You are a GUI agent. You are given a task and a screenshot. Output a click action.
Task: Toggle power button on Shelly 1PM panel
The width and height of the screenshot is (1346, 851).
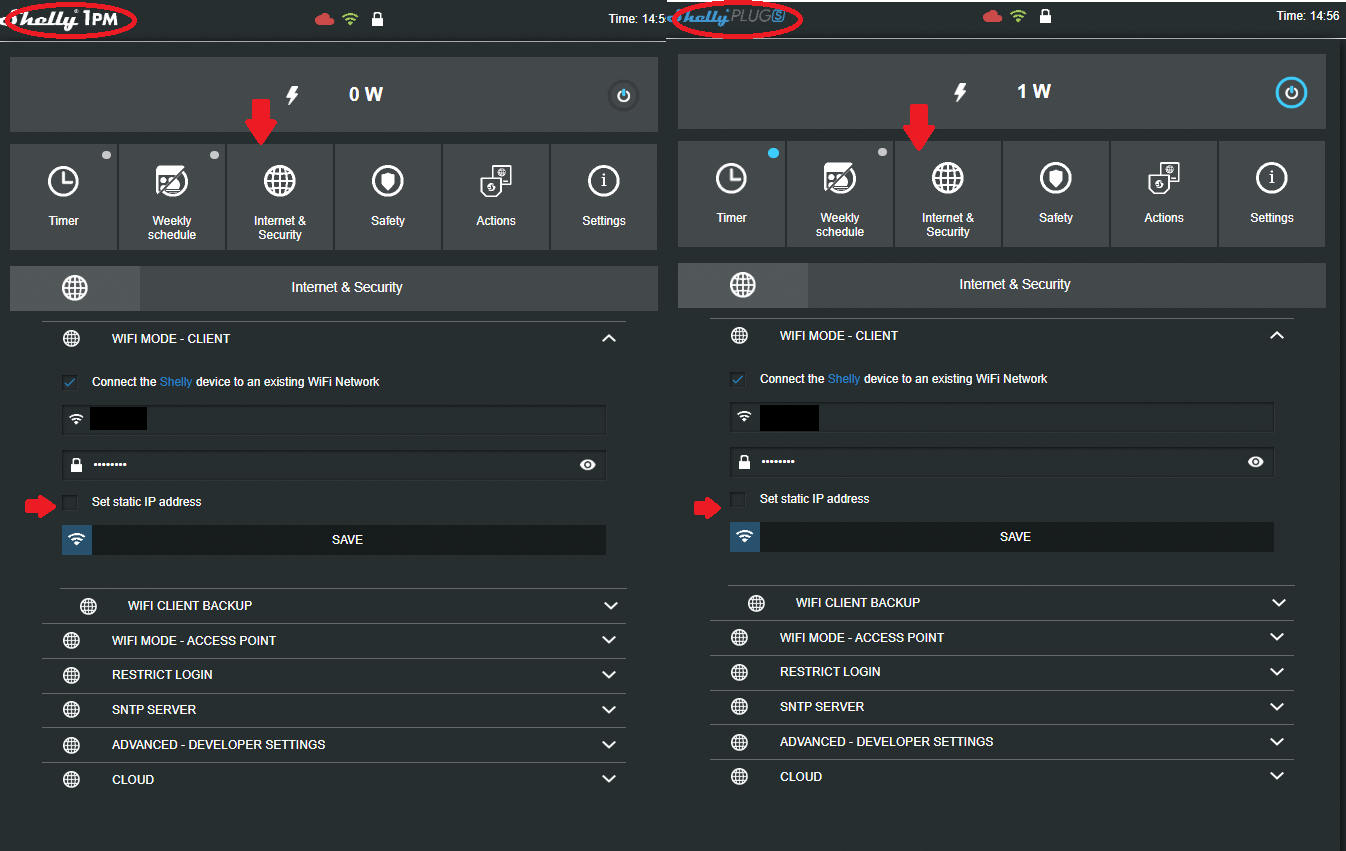click(624, 96)
